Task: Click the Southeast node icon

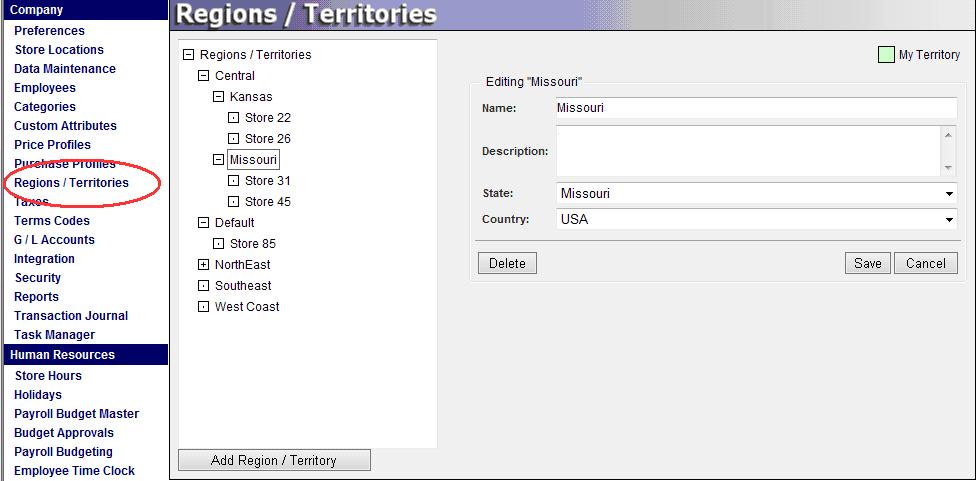Action: click(x=204, y=286)
